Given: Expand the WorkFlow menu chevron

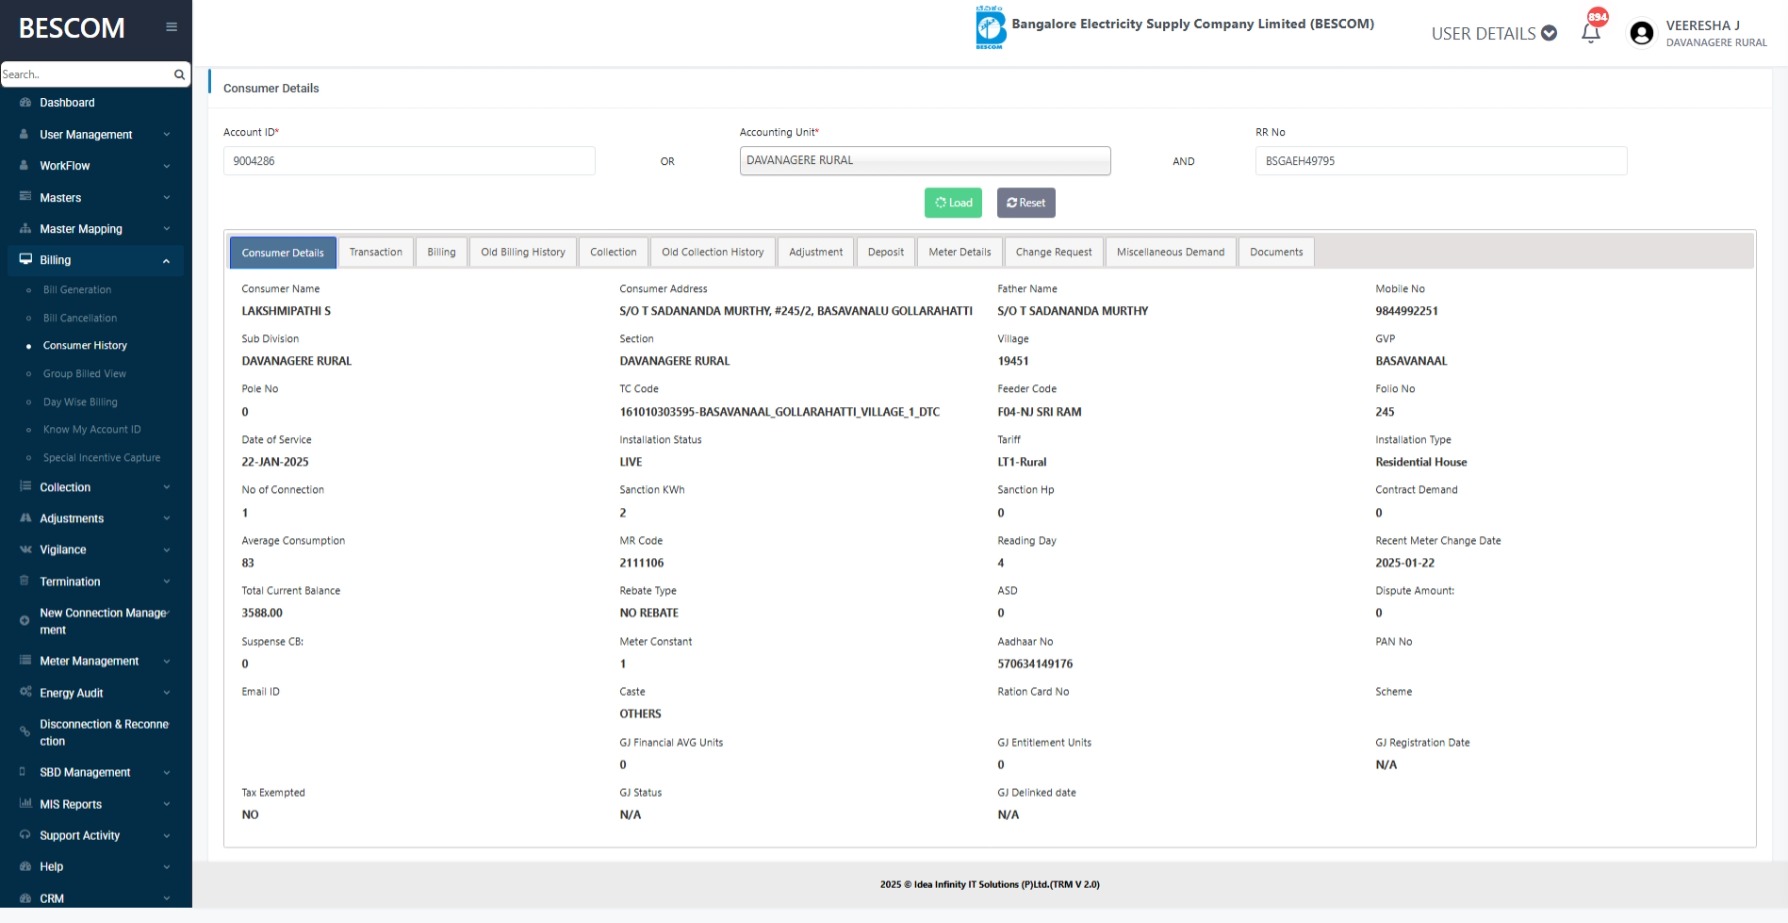Looking at the screenshot, I should pos(166,166).
